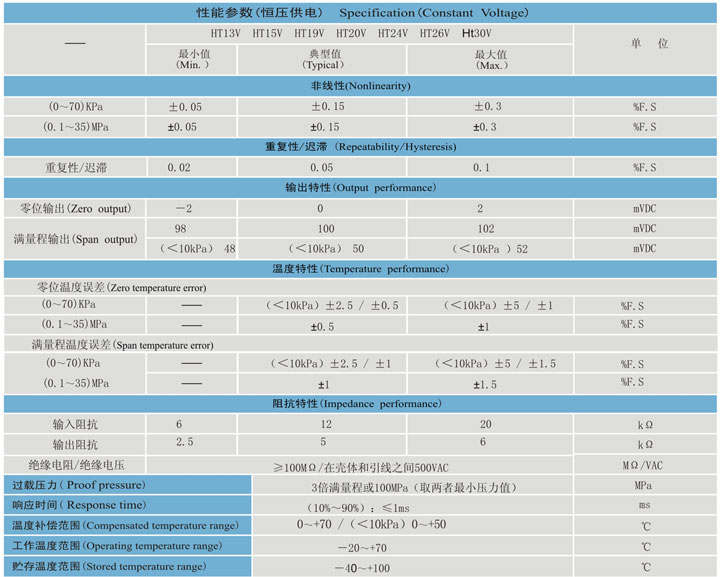Screen dimensions: 720x577
Task: Click the 响应时间 (Response time) label
Action: pyautogui.click(x=78, y=505)
